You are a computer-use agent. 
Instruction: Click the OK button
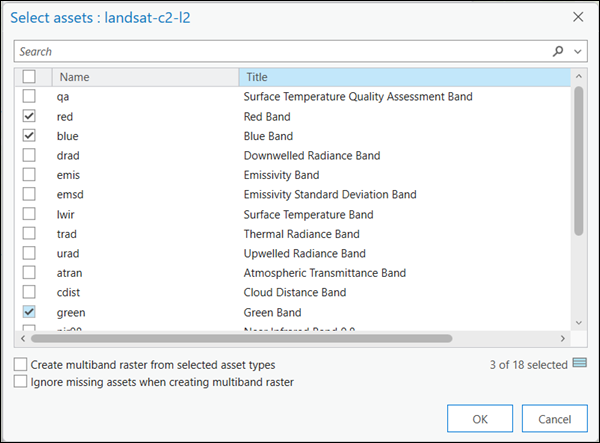click(479, 418)
